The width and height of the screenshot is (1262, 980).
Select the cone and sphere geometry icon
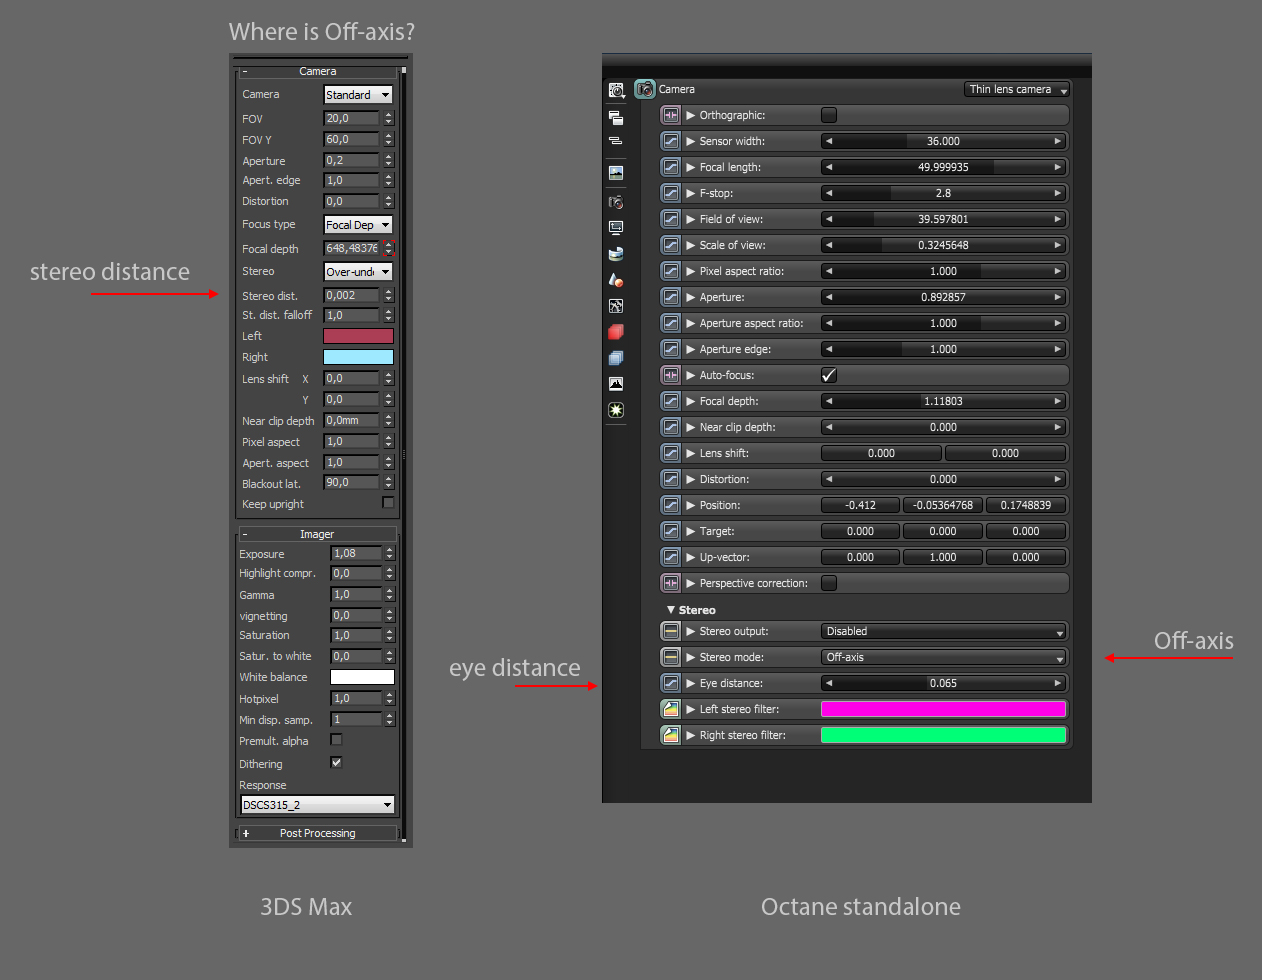(616, 280)
